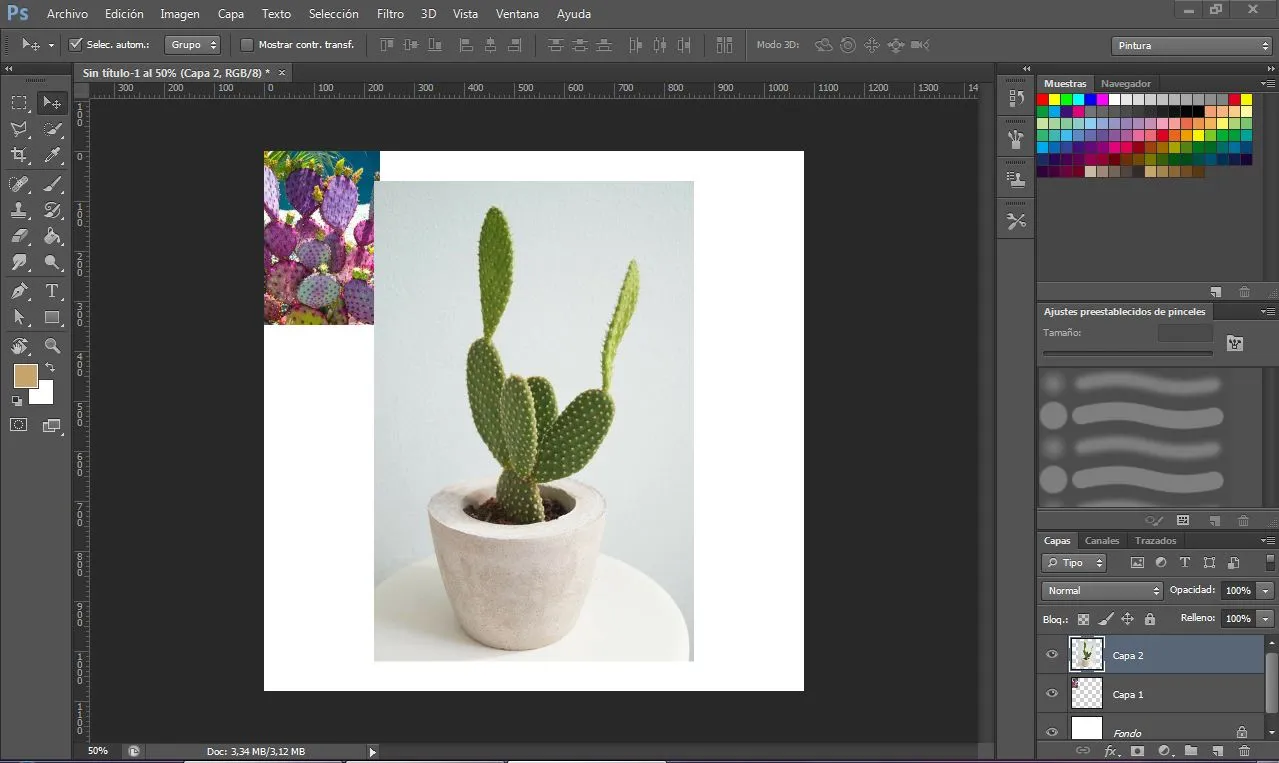Image resolution: width=1279 pixels, height=763 pixels.
Task: Toggle visibility of the Fondo layer
Action: point(1051,732)
